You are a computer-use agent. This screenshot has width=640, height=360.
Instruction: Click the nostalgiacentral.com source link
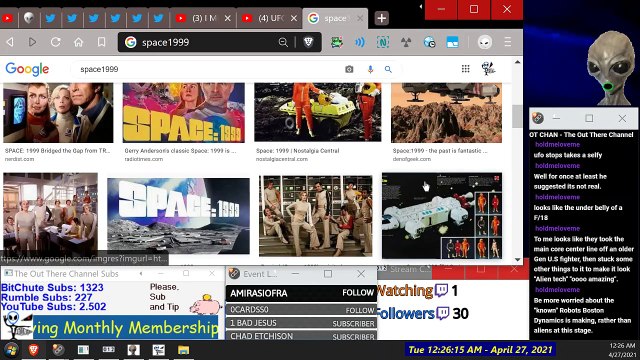coord(282,159)
